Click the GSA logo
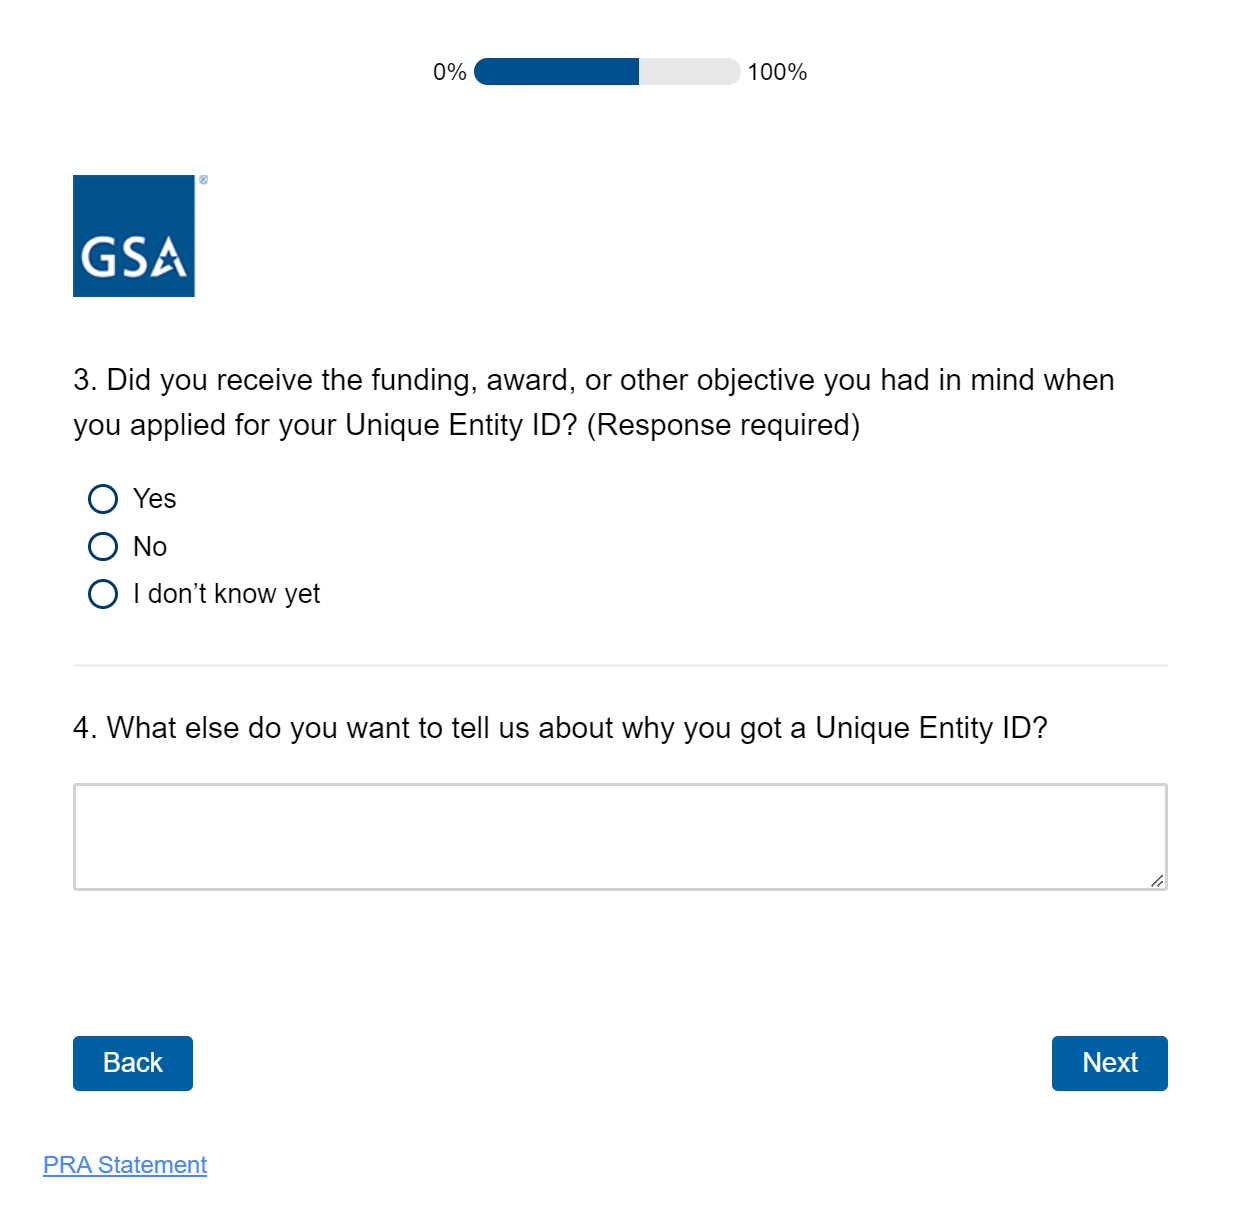The image size is (1240, 1209). [134, 236]
